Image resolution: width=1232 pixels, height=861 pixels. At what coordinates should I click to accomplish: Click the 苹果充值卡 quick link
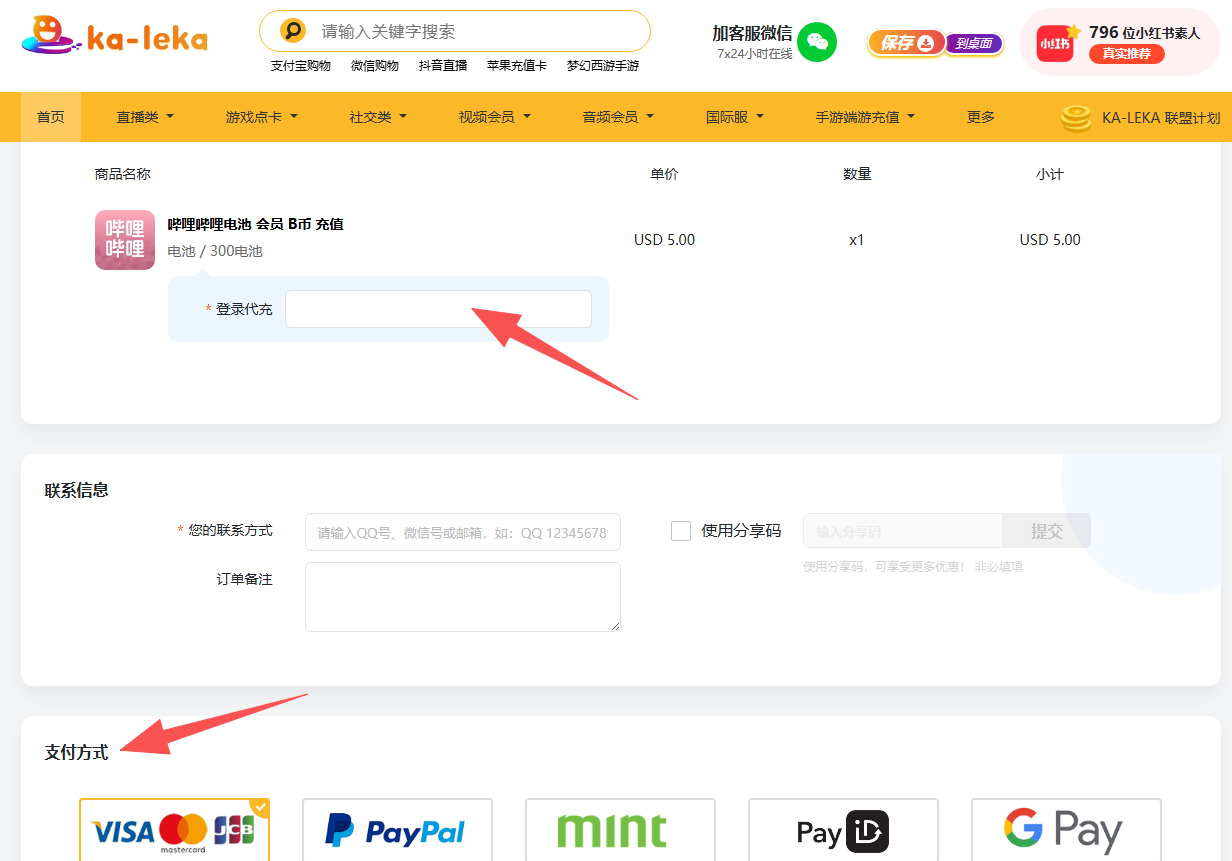(516, 66)
